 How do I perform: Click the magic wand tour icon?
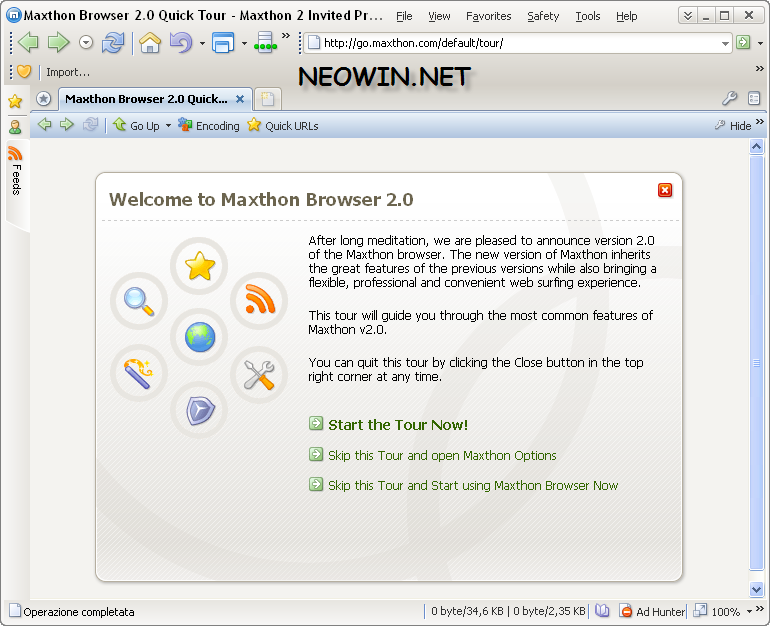139,373
